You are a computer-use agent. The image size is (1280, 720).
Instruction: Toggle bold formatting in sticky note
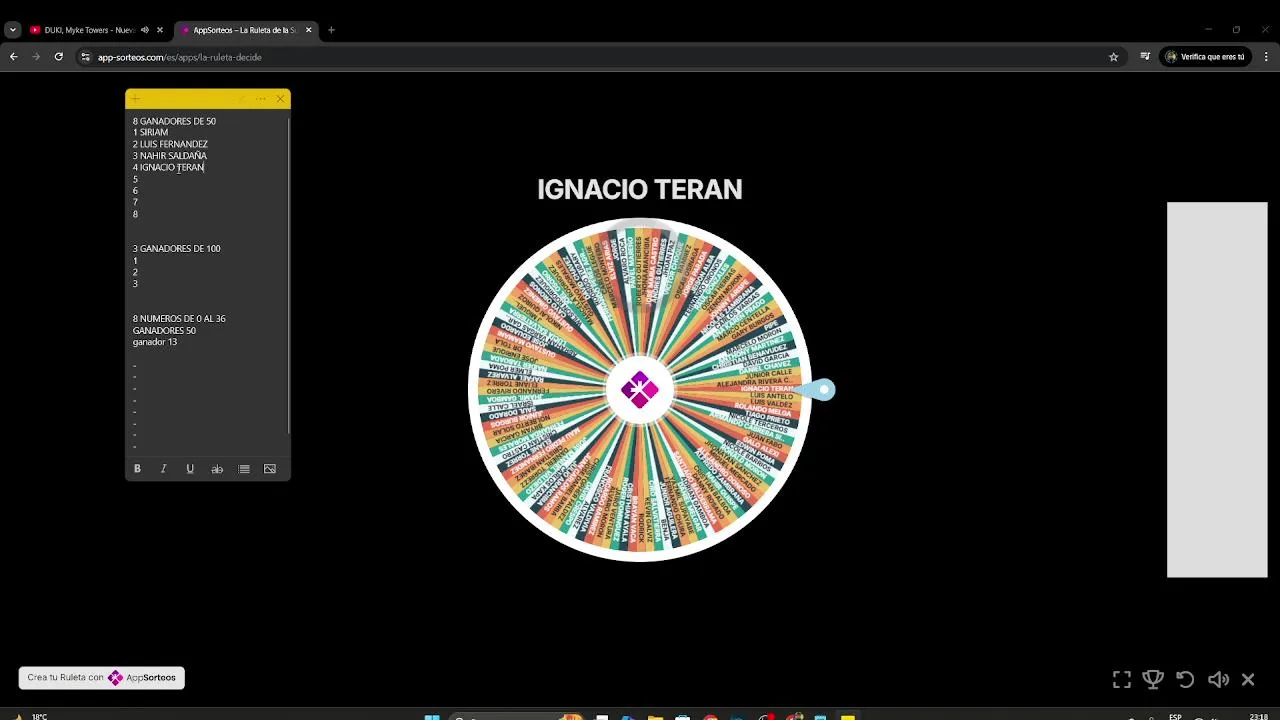click(137, 469)
